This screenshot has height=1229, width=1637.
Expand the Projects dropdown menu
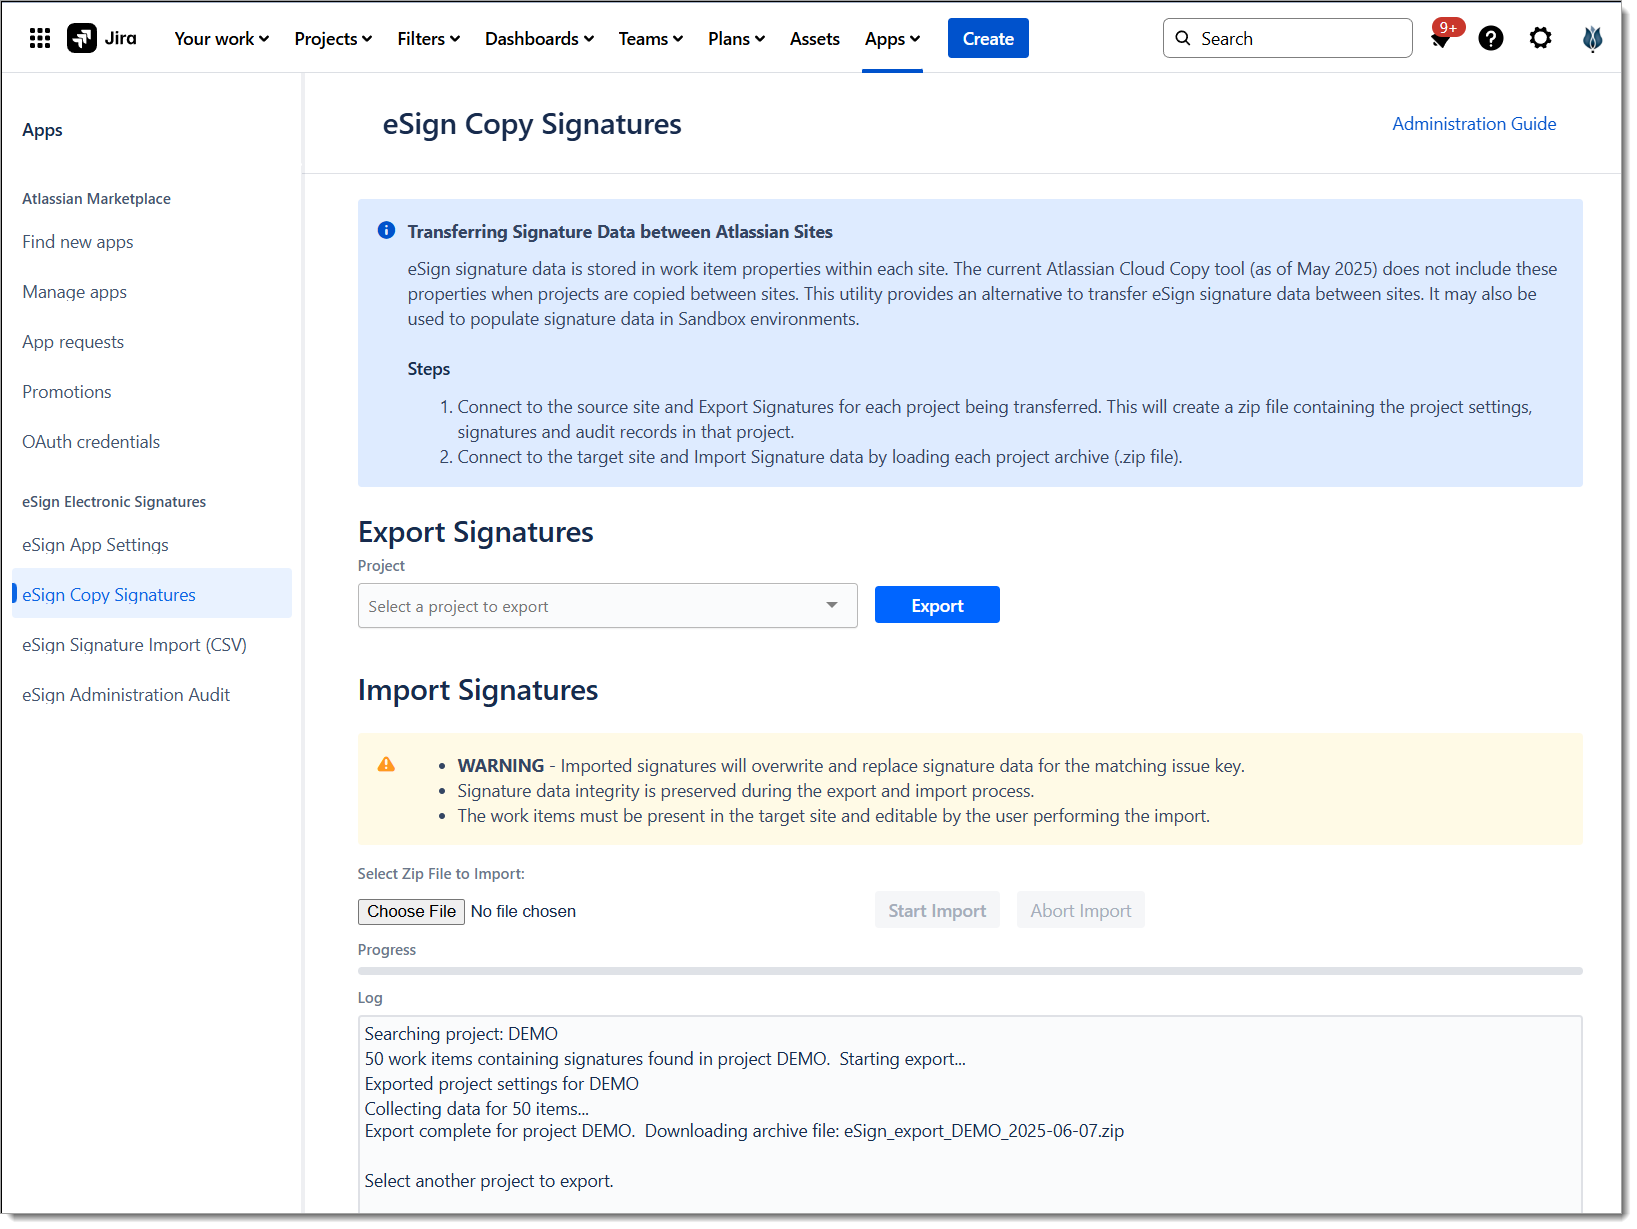333,39
